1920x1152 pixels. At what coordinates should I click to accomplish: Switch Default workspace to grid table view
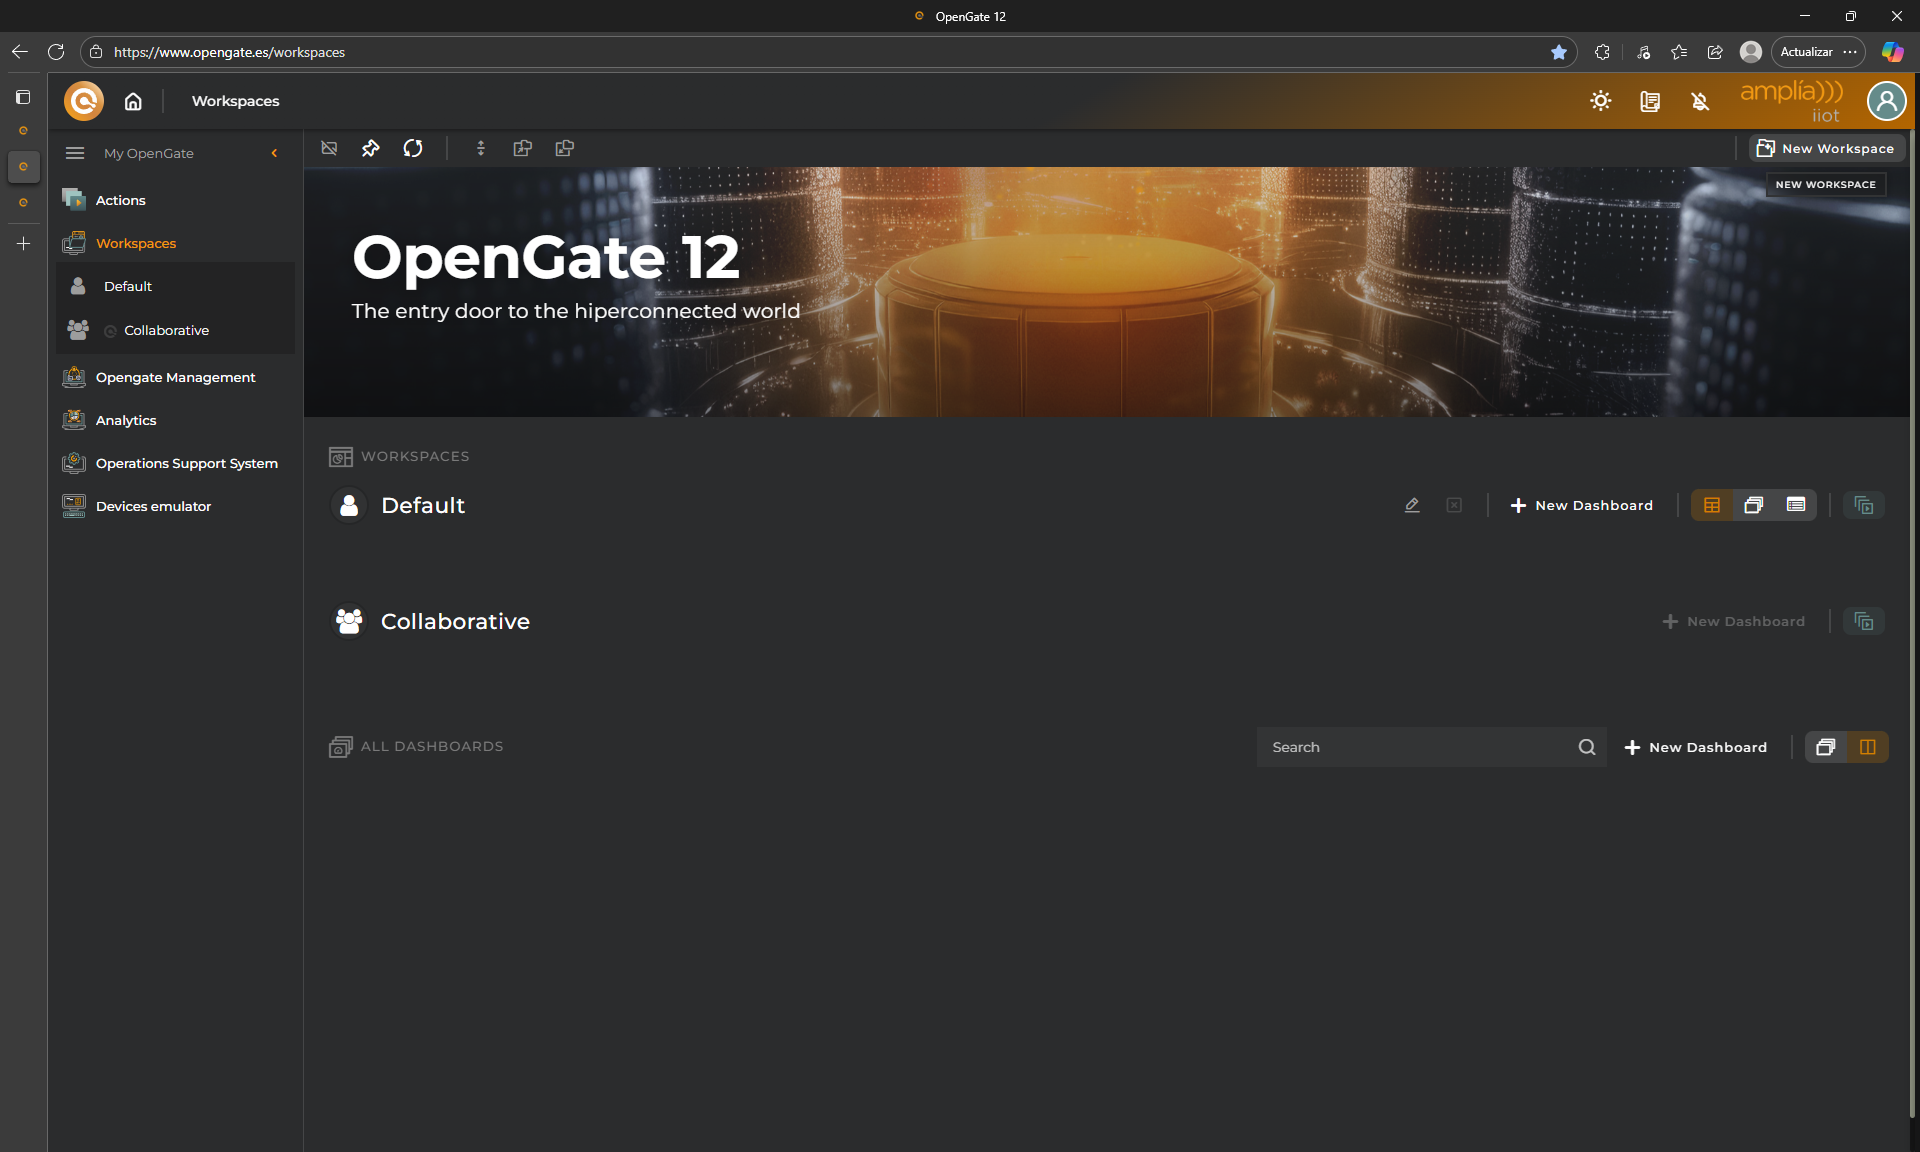tap(1712, 505)
